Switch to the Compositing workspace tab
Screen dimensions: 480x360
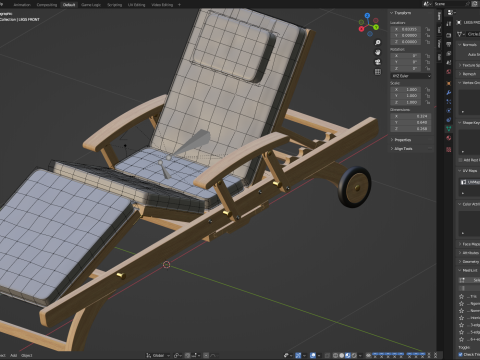click(47, 5)
